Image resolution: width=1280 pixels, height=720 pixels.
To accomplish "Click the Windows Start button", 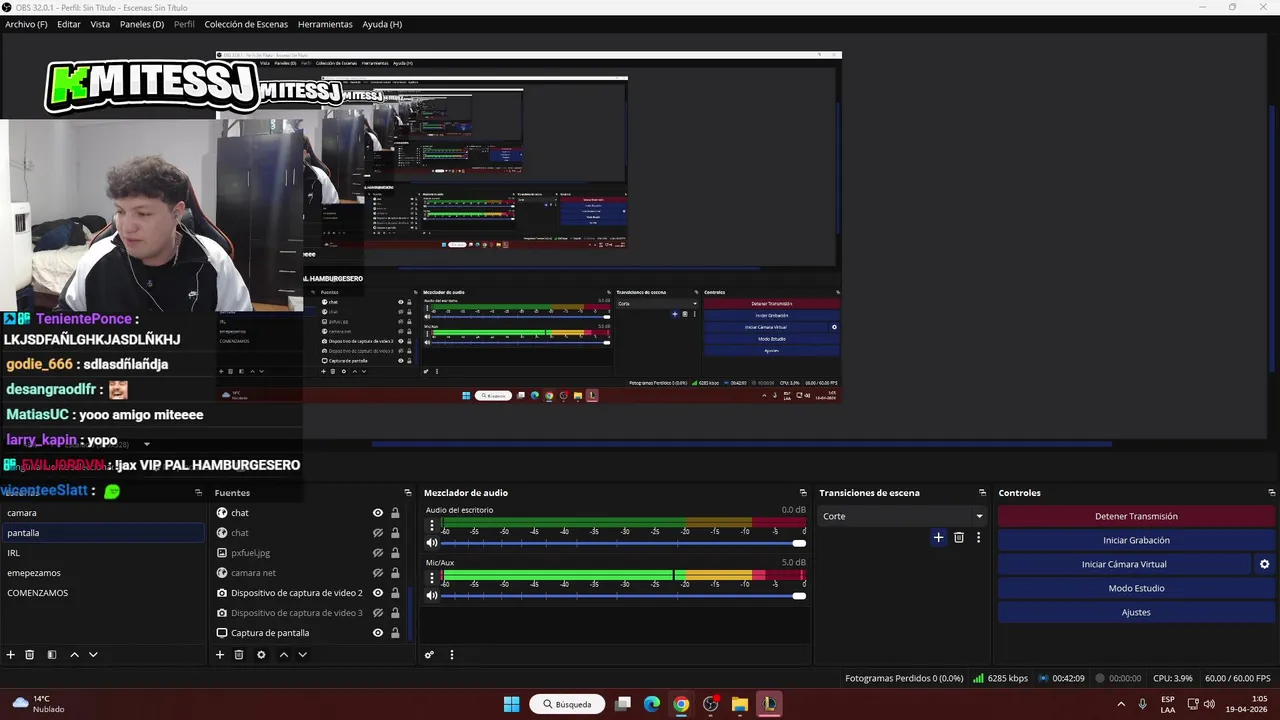I will pos(511,704).
